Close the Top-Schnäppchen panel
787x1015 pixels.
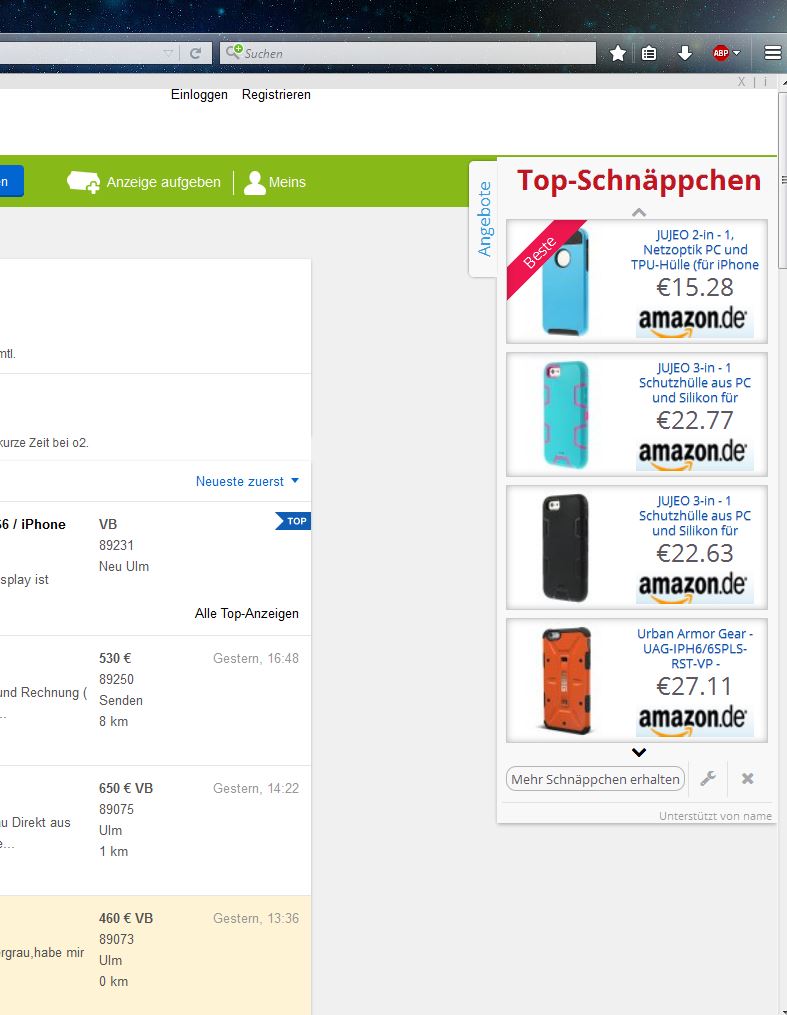pyautogui.click(x=747, y=779)
